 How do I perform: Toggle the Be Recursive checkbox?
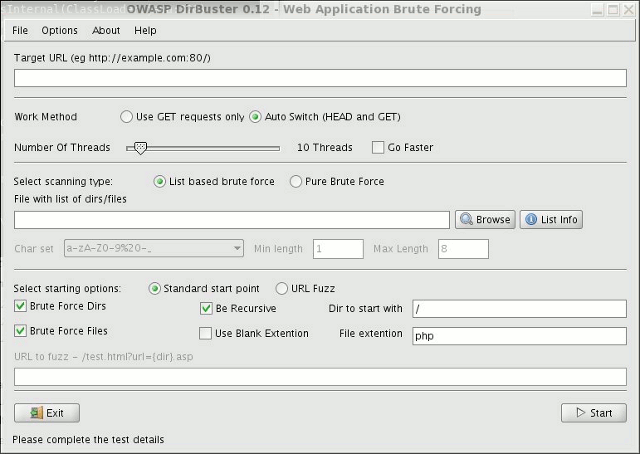(207, 309)
